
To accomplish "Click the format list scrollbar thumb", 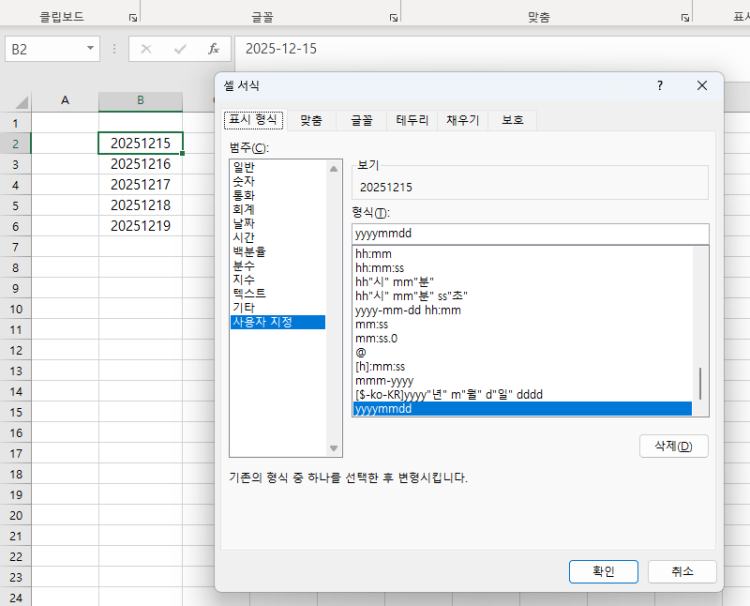I will (700, 383).
